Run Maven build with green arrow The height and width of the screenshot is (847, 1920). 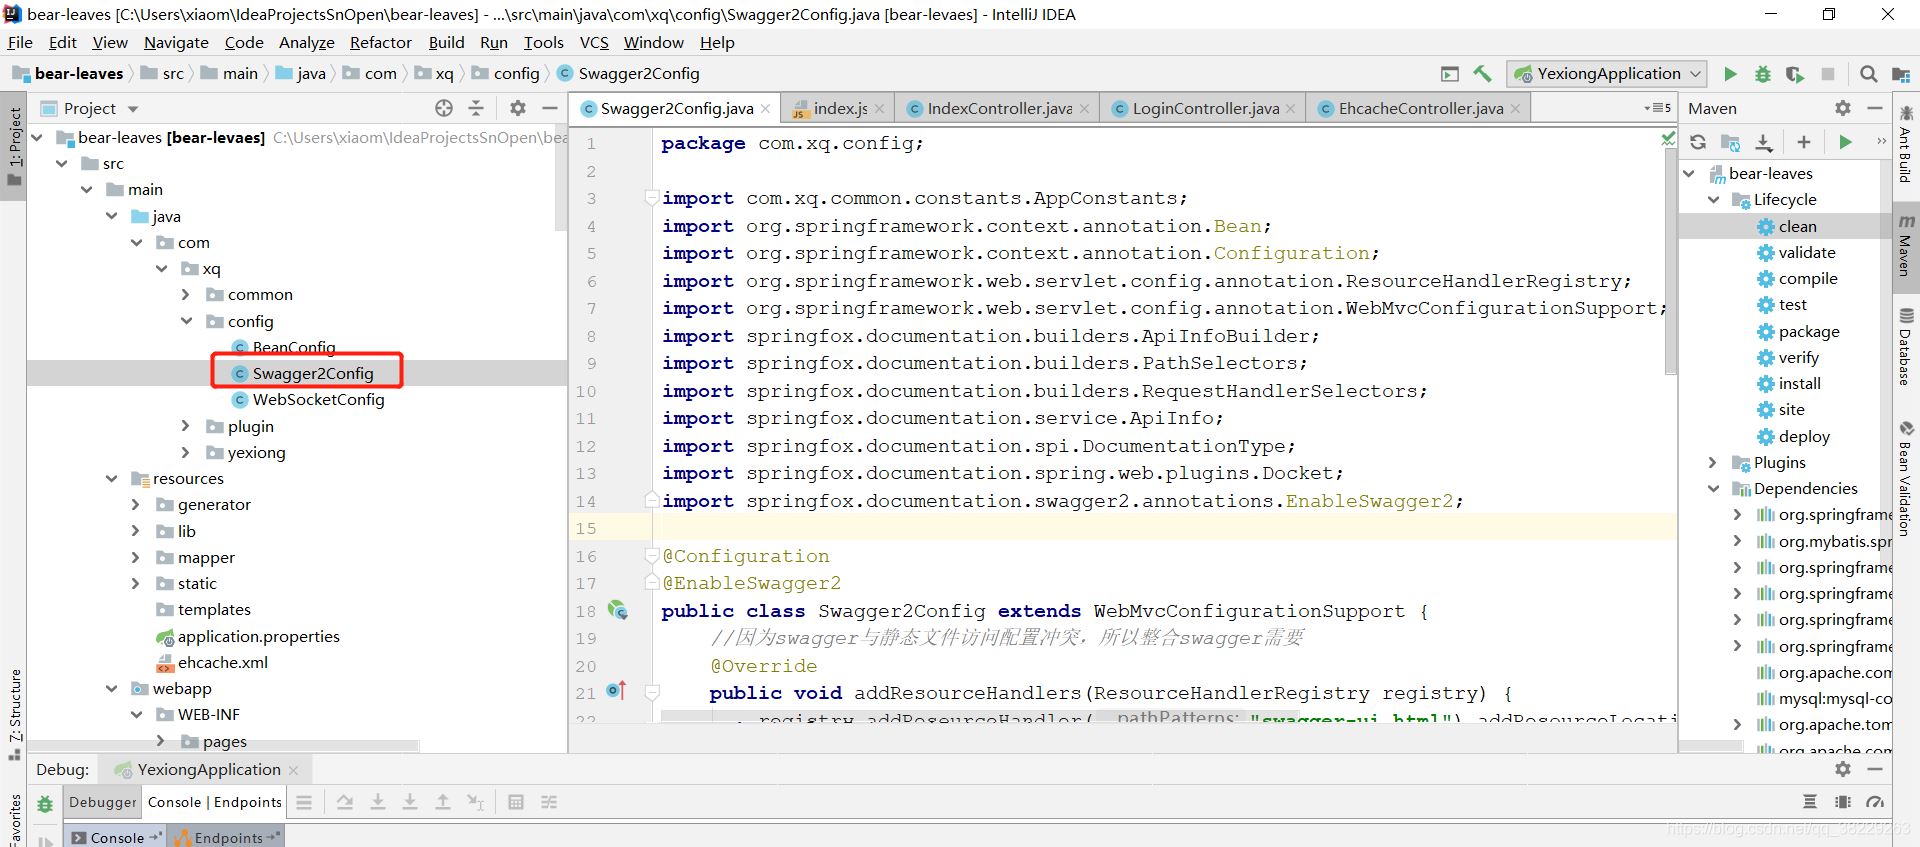(x=1845, y=142)
